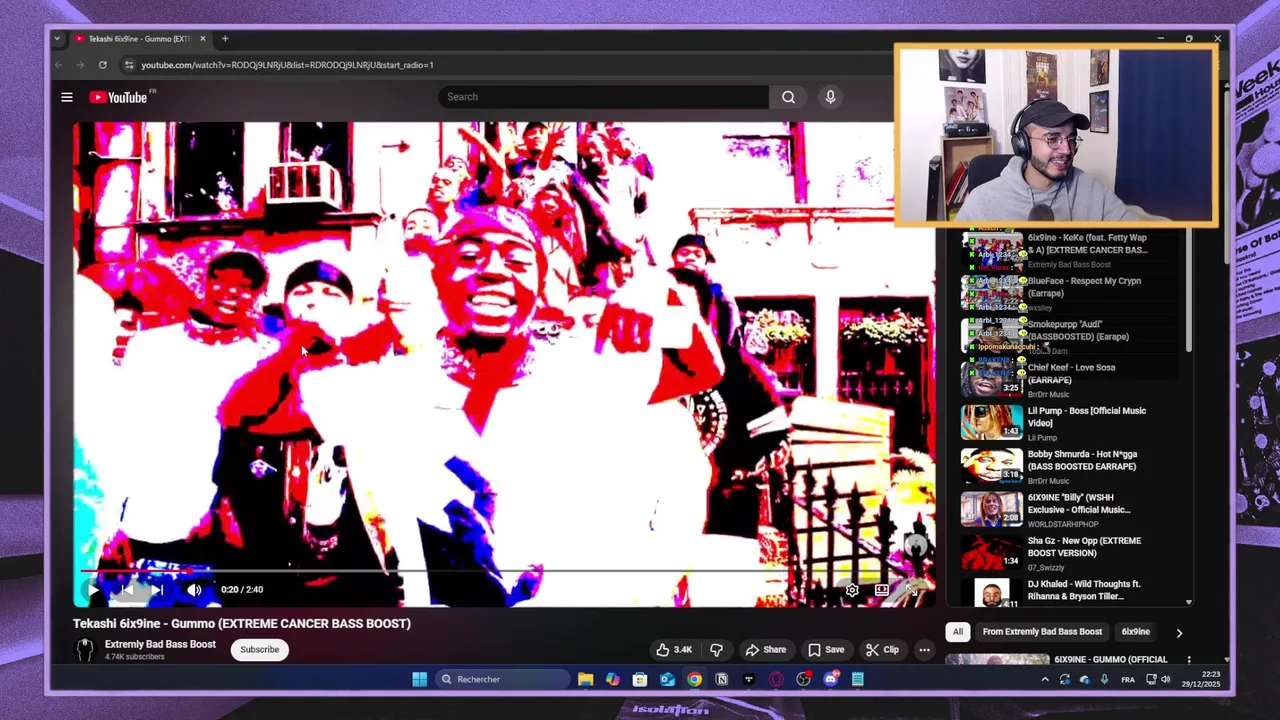Open Smokepurpp Audi bassboosted video

(1078, 330)
